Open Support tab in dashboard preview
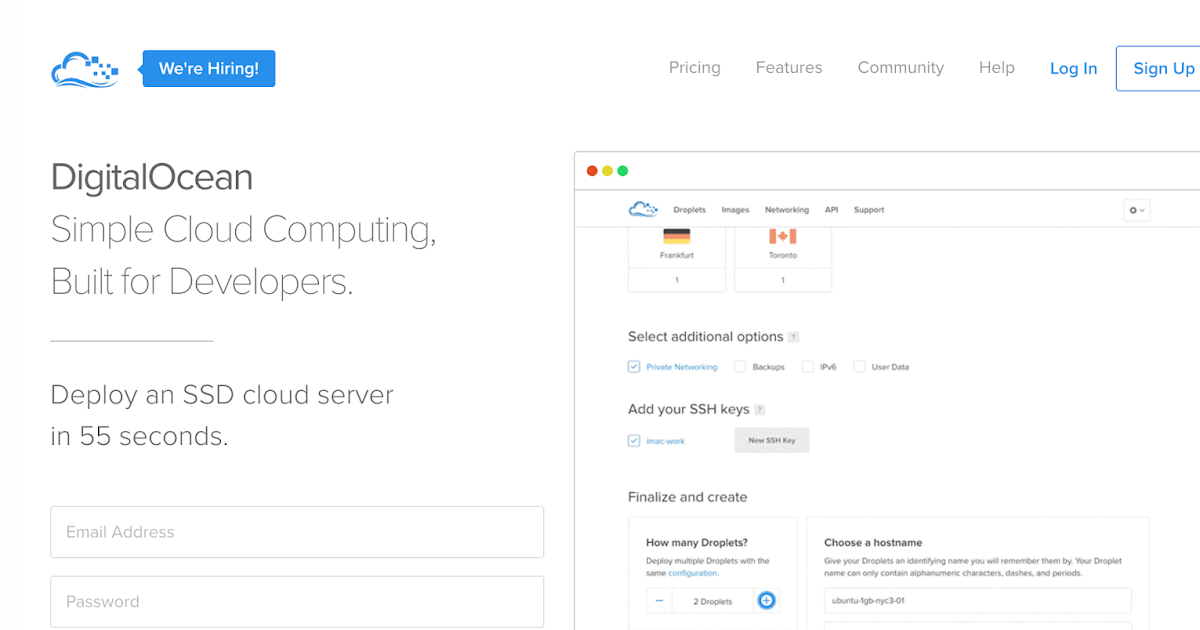 pyautogui.click(x=869, y=210)
